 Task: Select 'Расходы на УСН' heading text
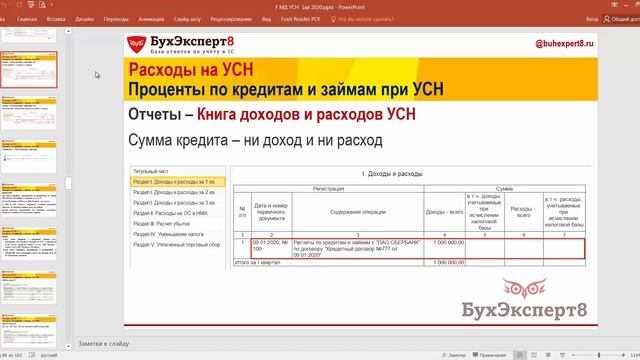[191, 69]
